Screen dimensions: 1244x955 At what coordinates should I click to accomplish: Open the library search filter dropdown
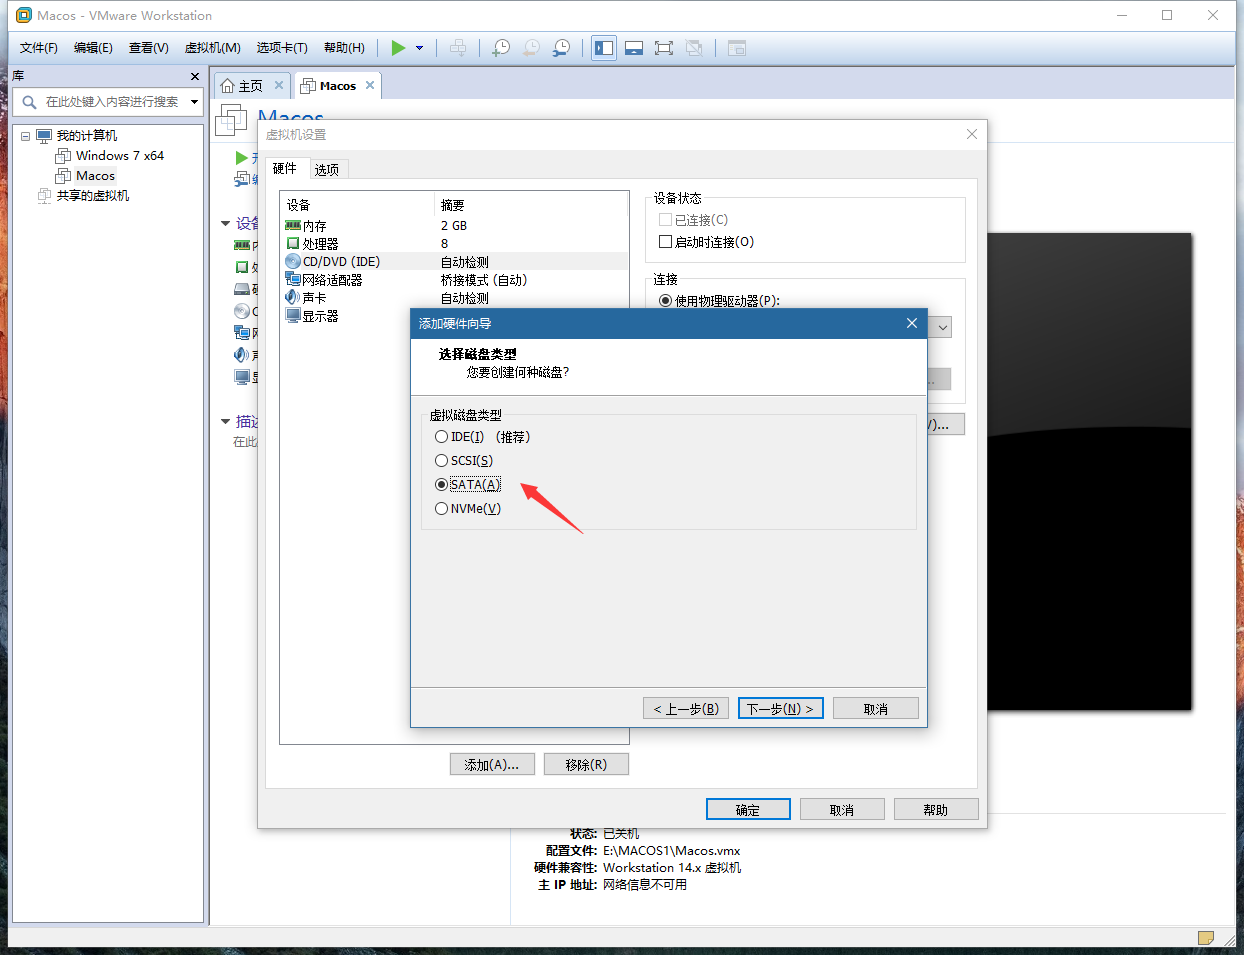[194, 101]
